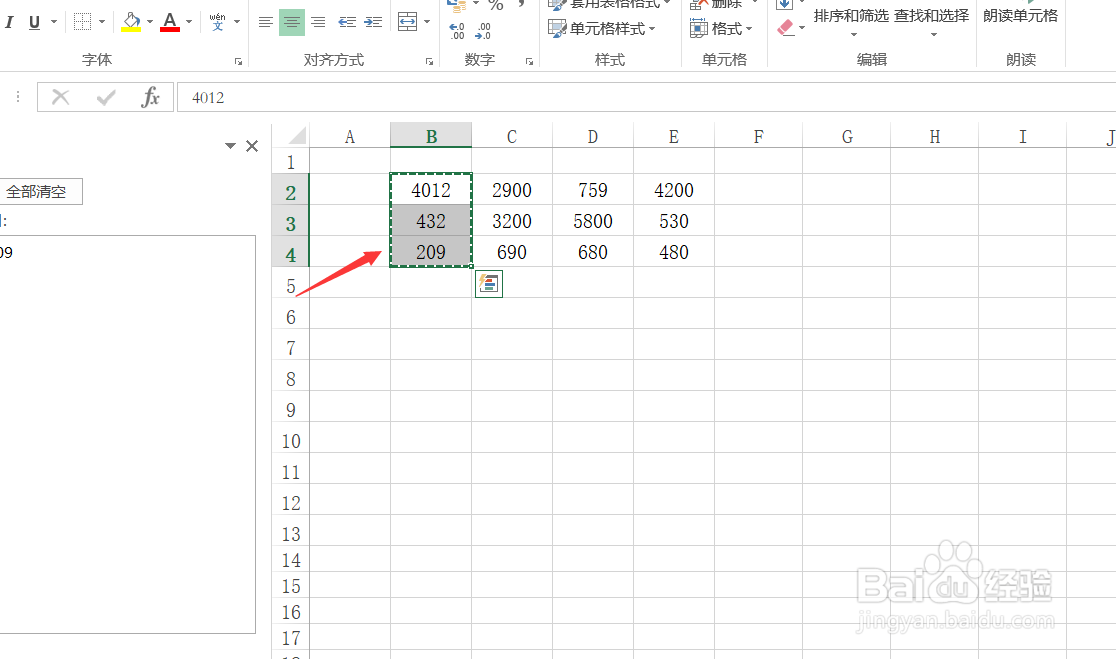Image resolution: width=1116 pixels, height=659 pixels.
Task: Open the insert function fx dialog
Action: click(150, 97)
